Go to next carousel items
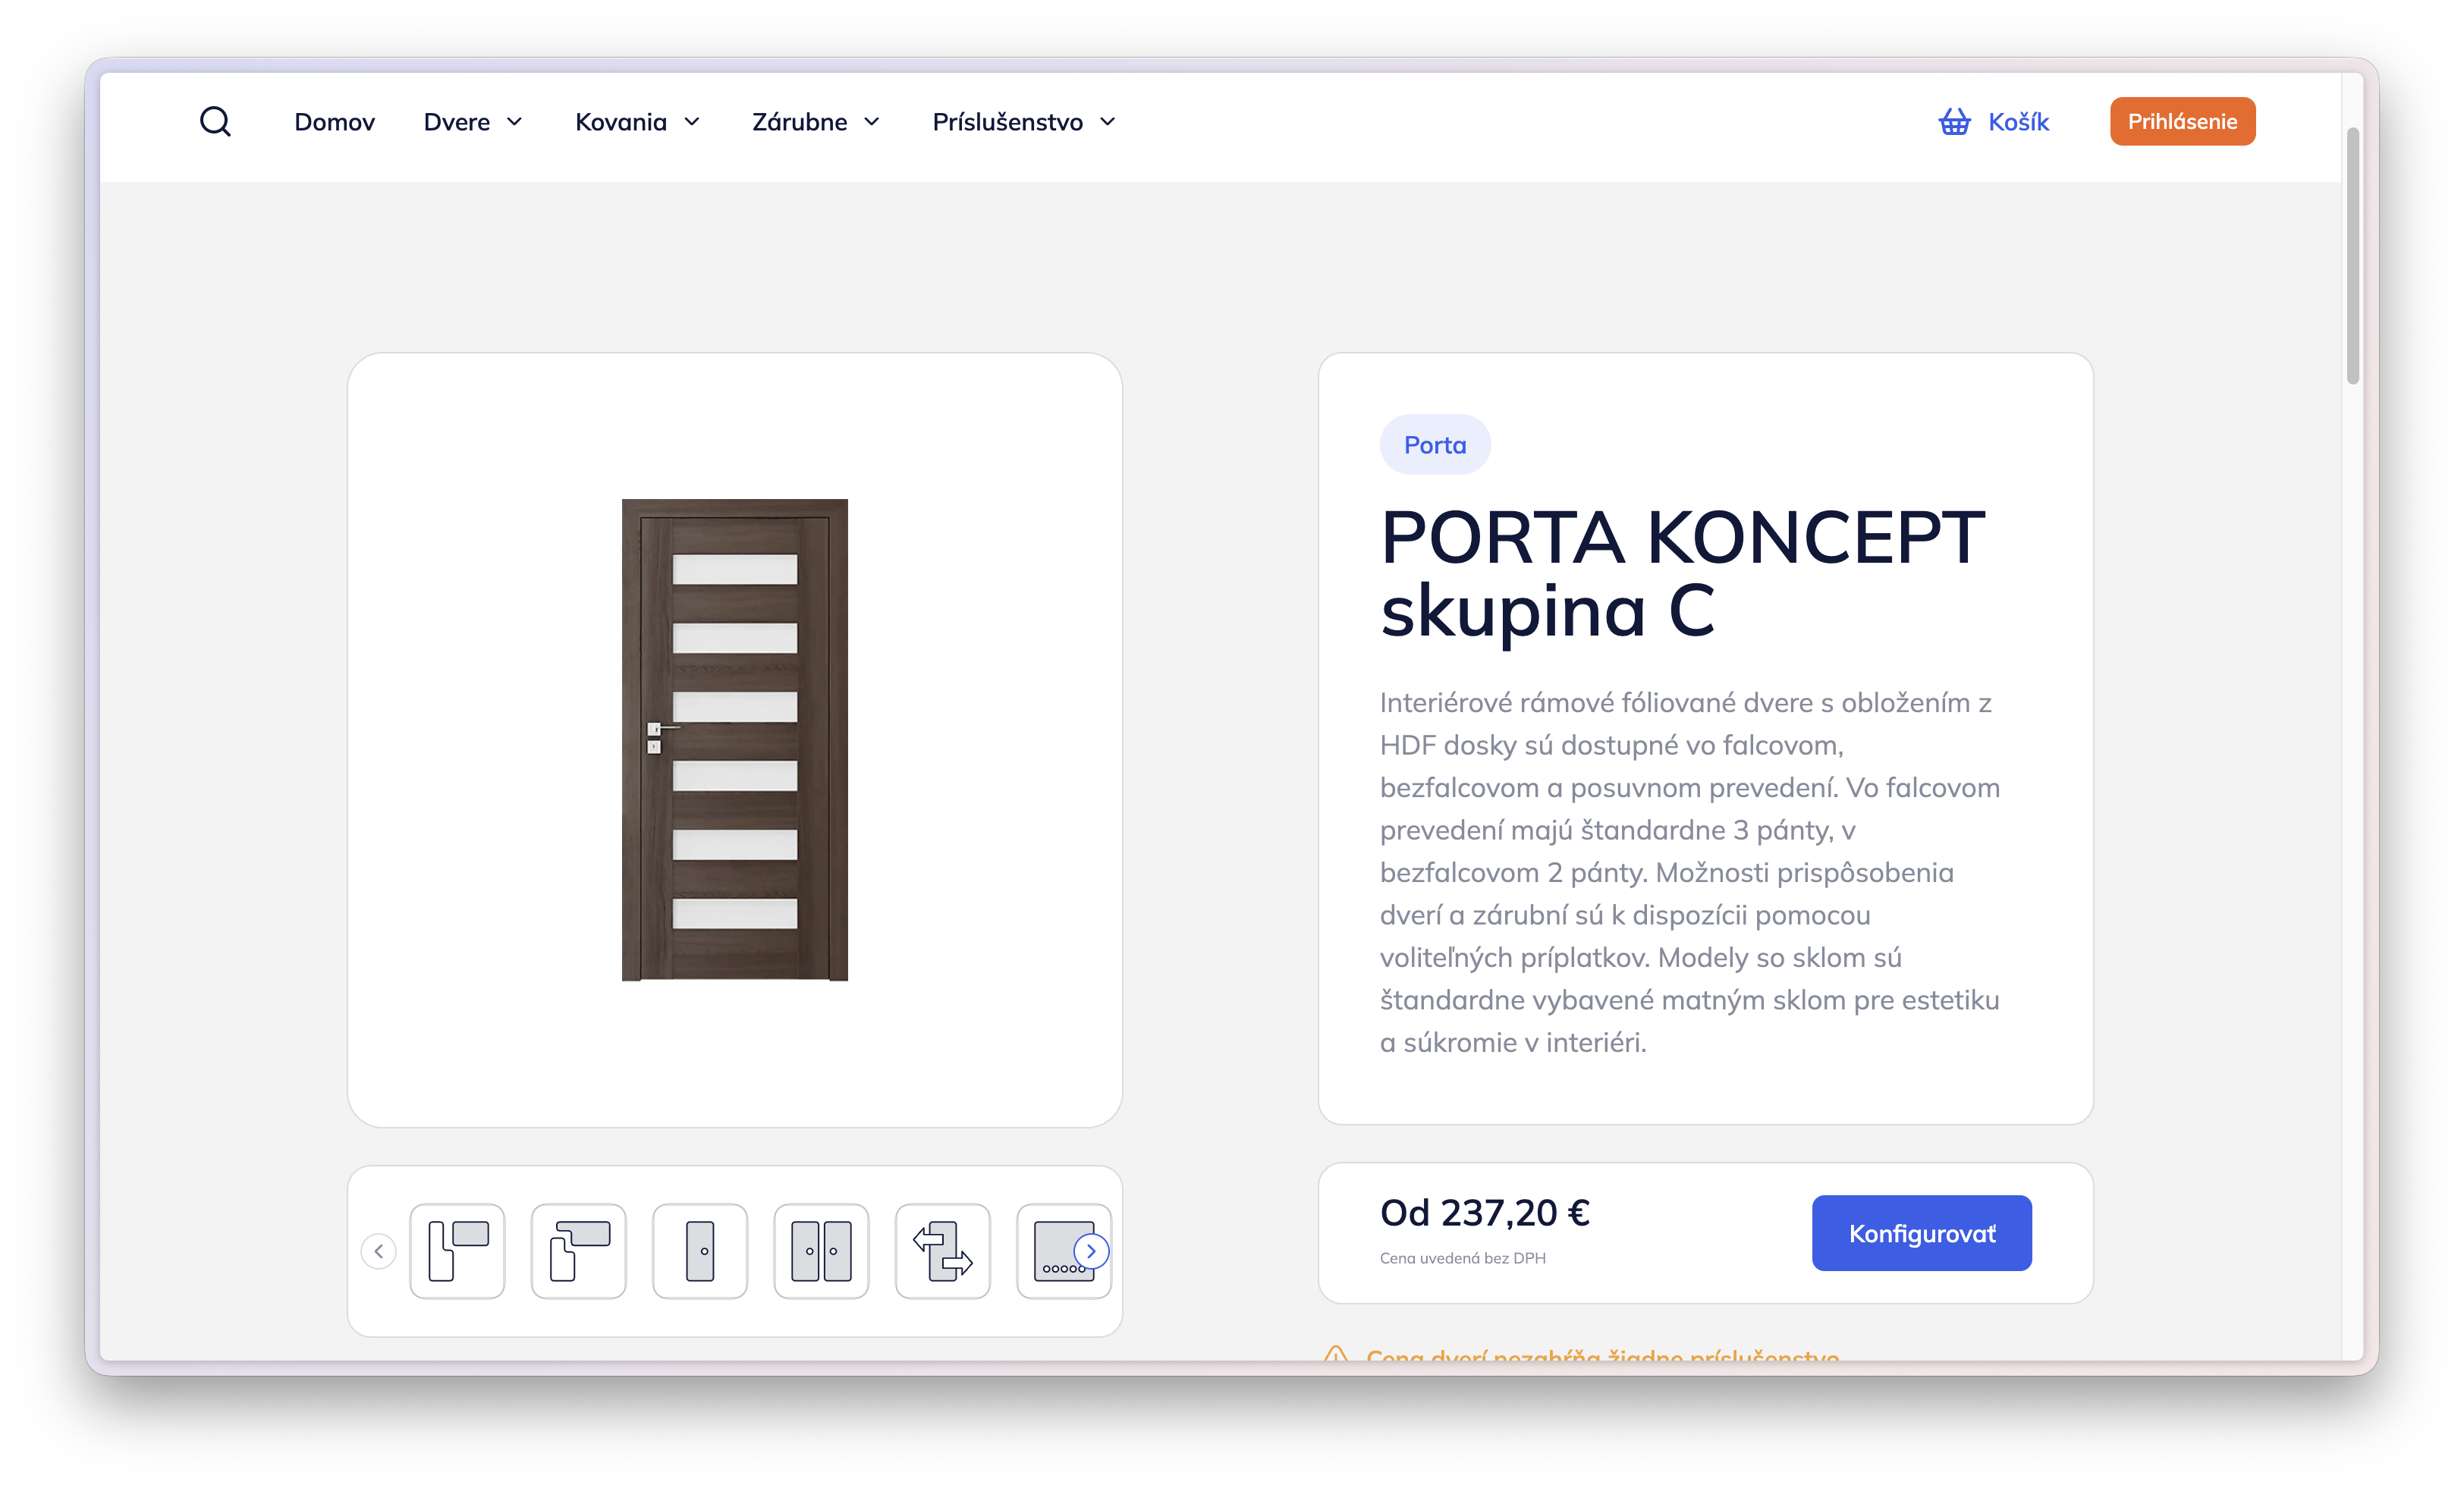This screenshot has width=2464, height=1488. click(x=1091, y=1251)
